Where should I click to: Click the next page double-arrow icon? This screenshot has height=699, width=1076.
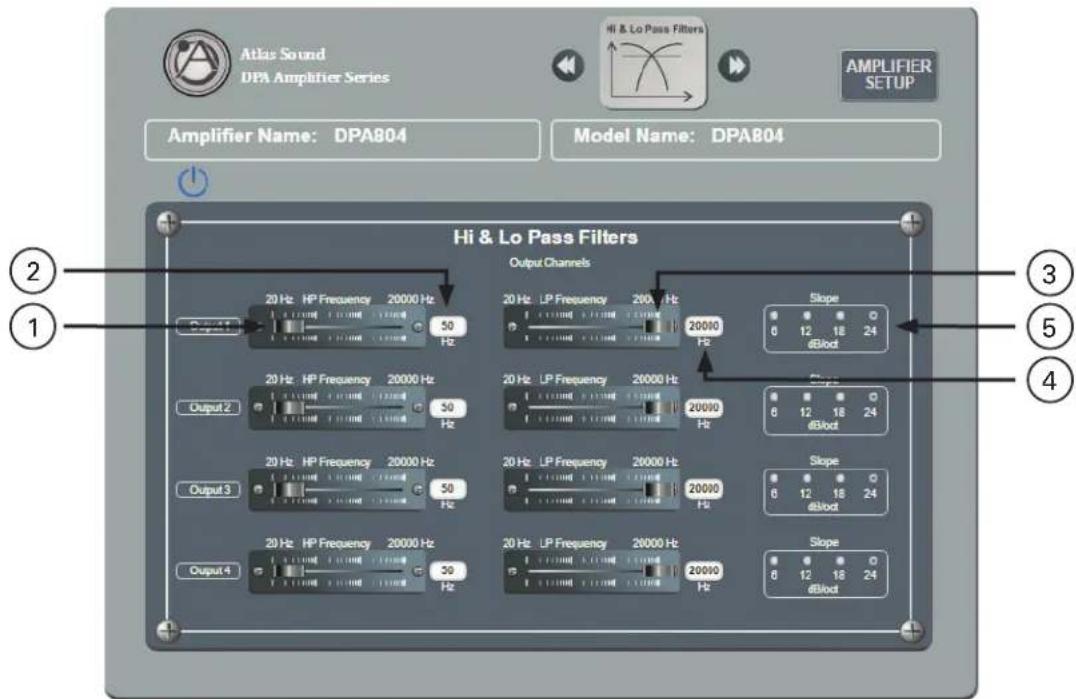[734, 66]
